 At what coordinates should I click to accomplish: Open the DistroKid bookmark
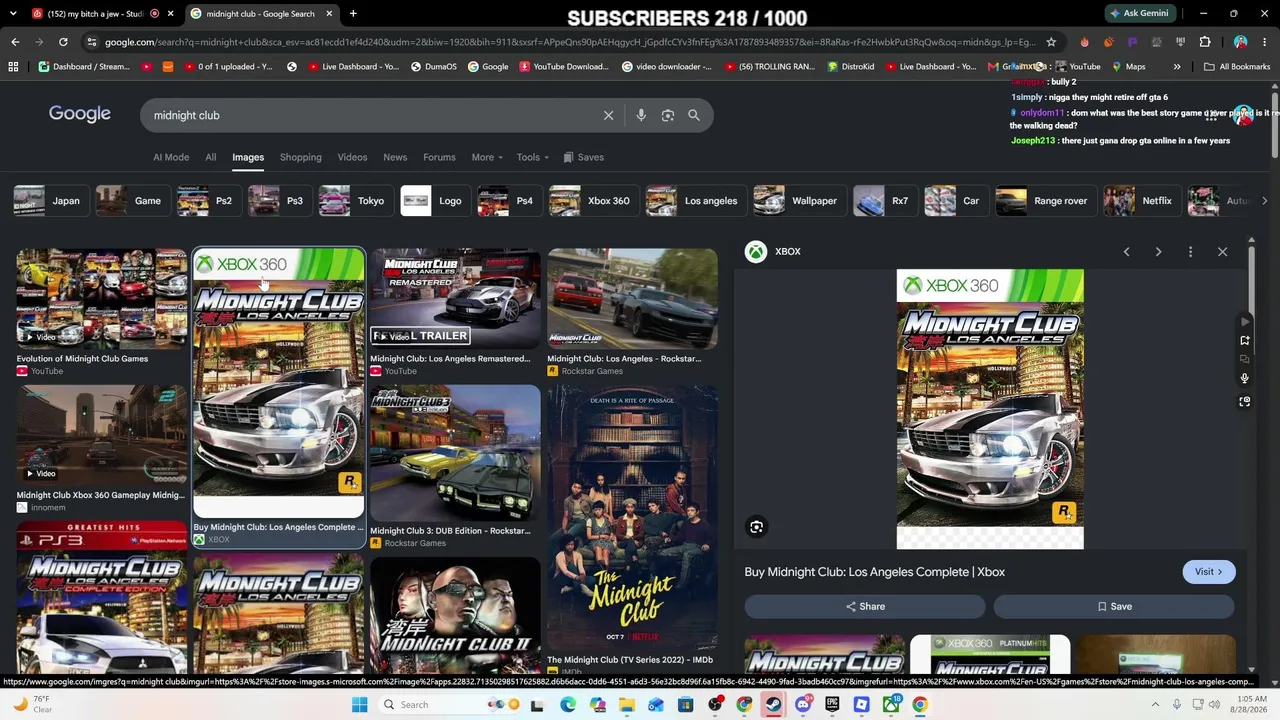pos(850,67)
